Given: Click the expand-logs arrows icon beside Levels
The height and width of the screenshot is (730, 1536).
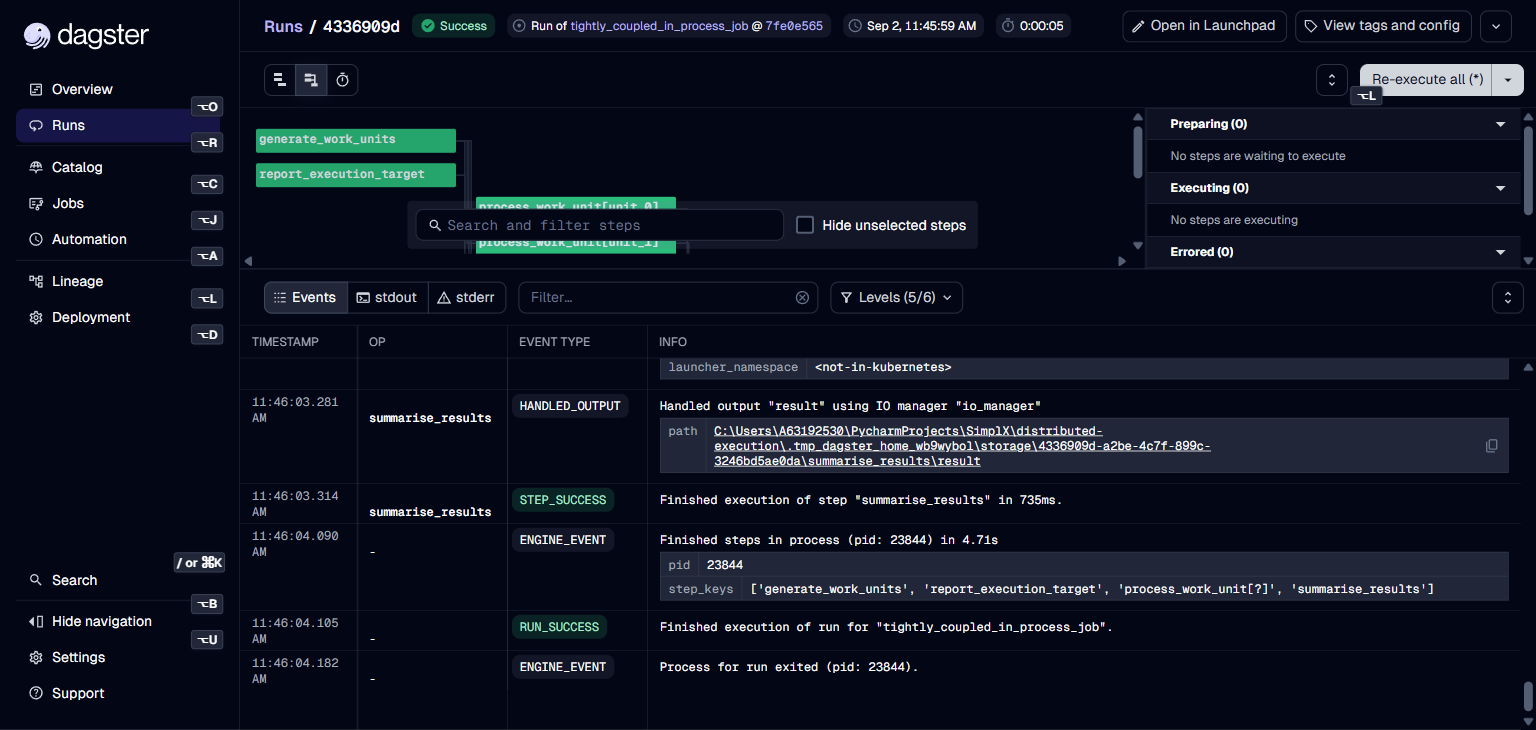Looking at the screenshot, I should pos(1507,297).
